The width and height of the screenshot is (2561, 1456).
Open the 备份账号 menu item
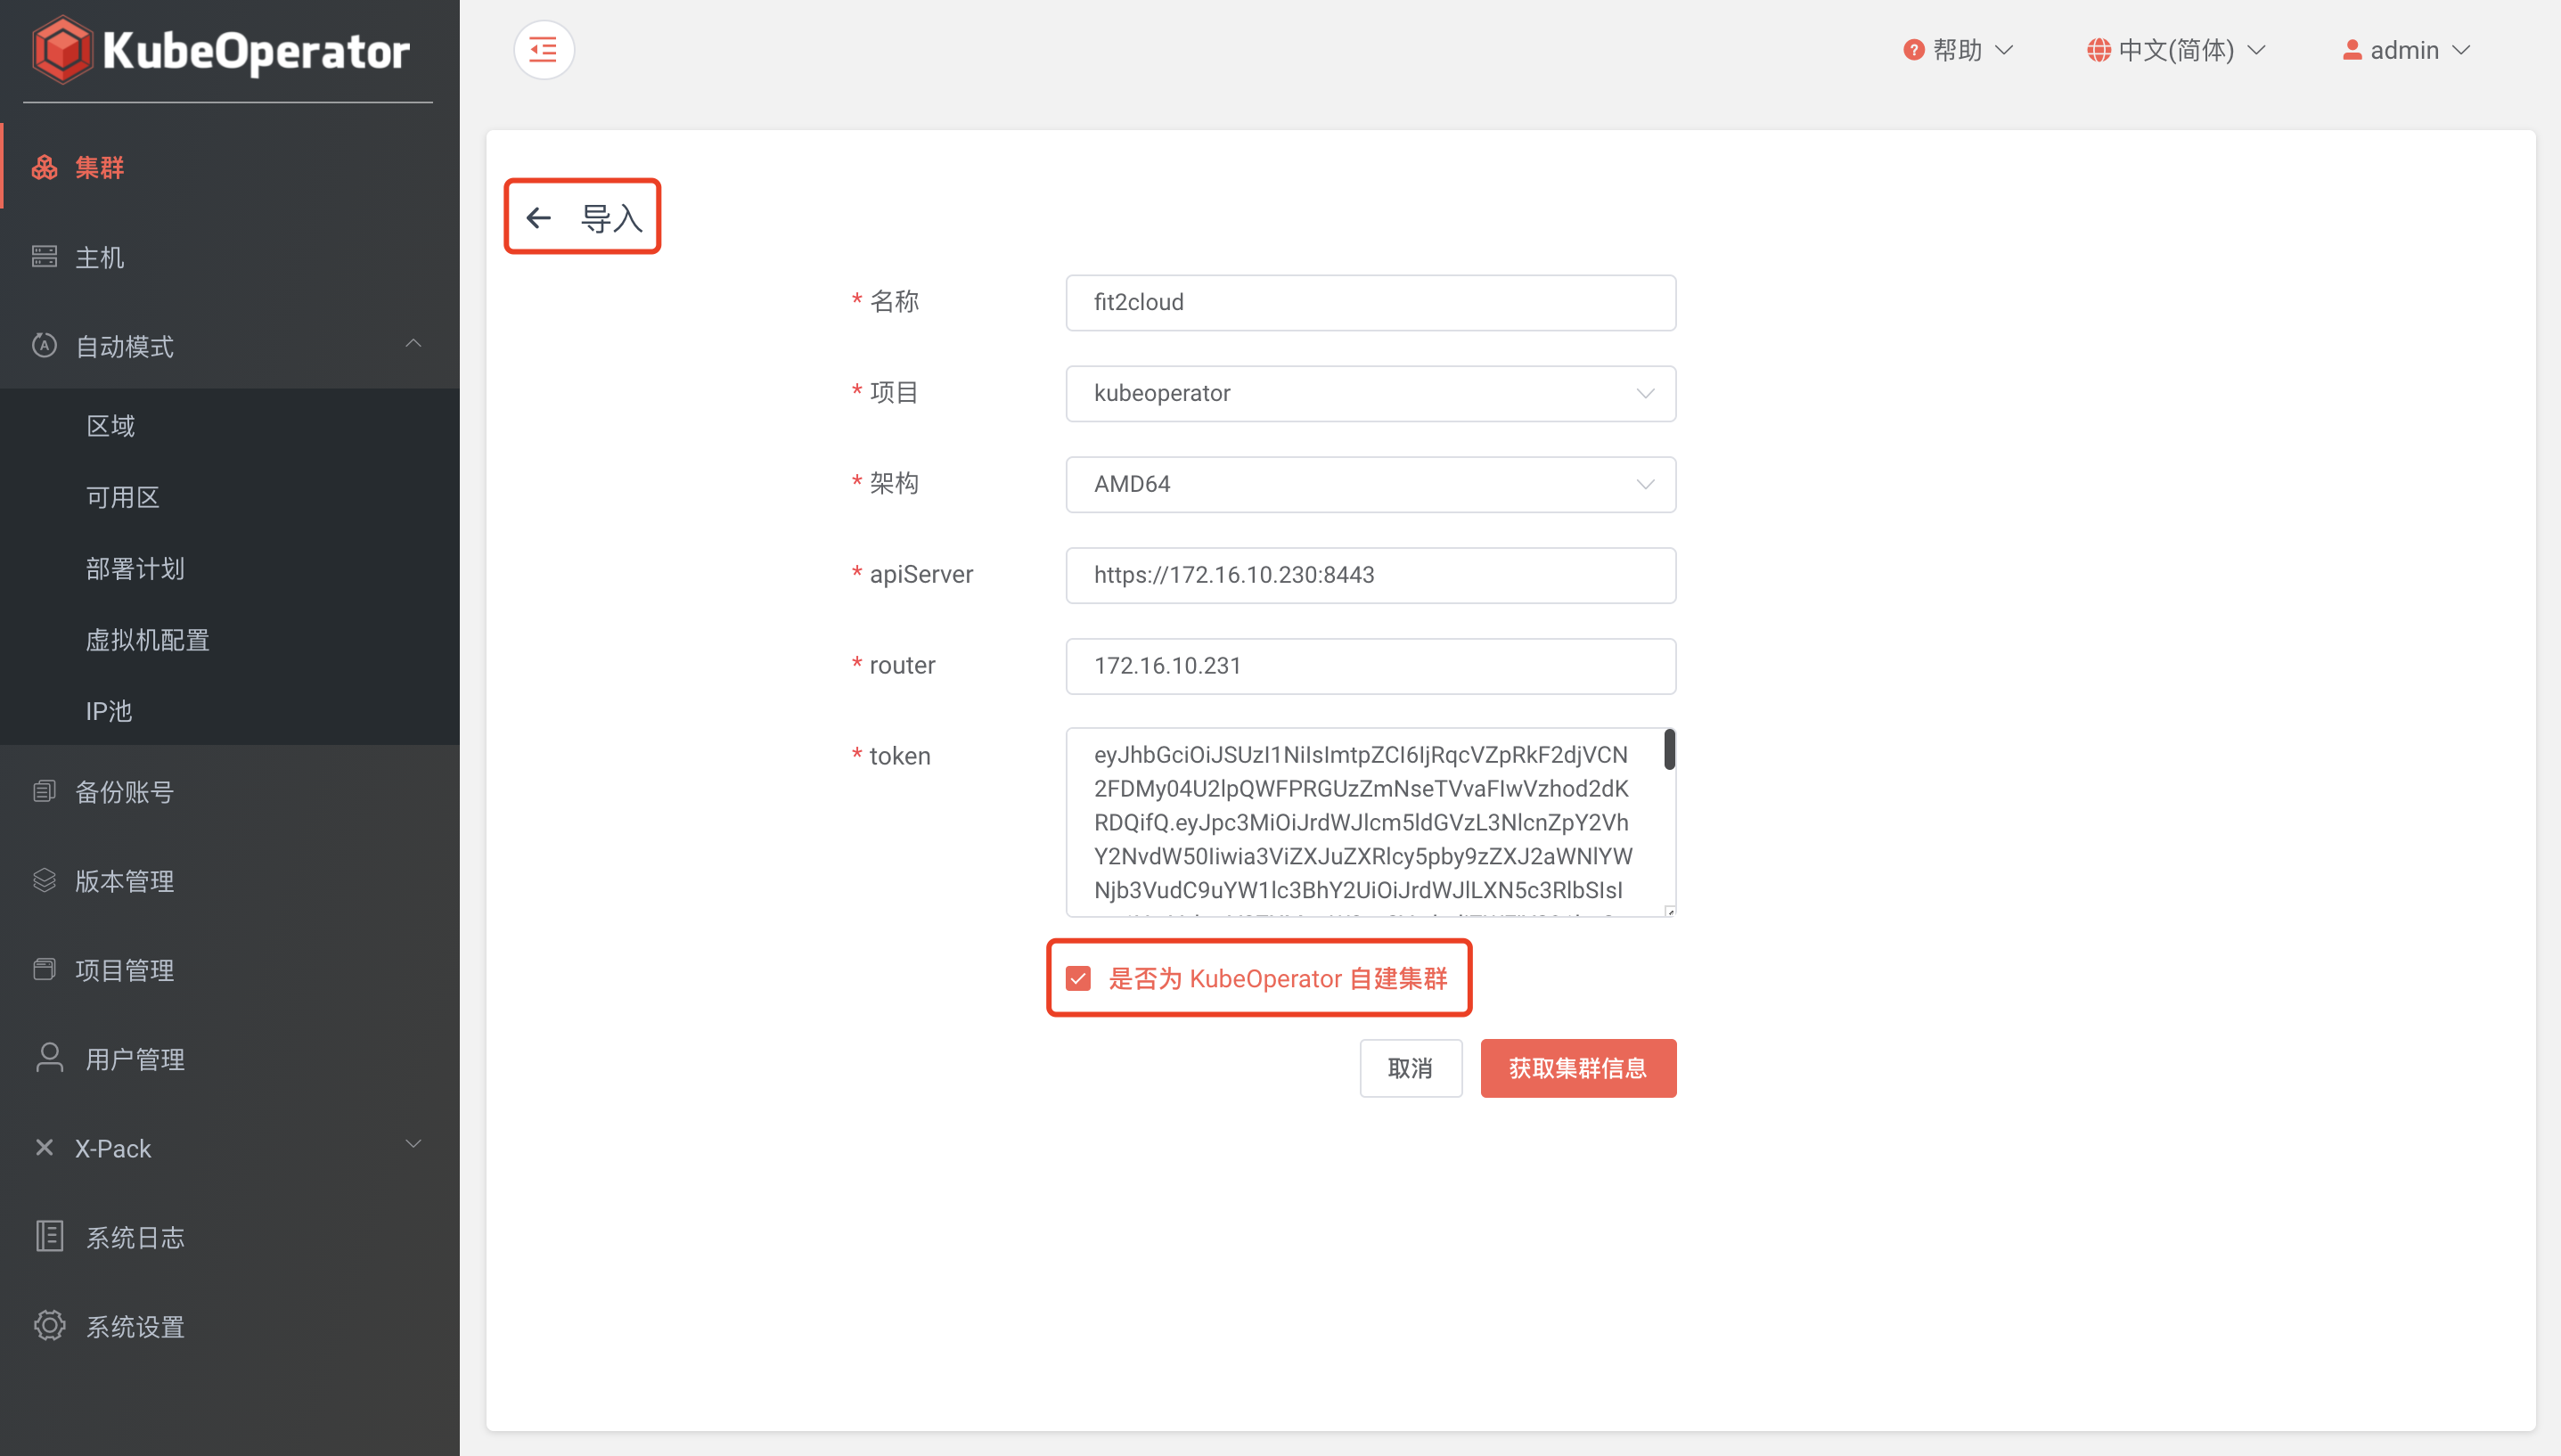230,791
